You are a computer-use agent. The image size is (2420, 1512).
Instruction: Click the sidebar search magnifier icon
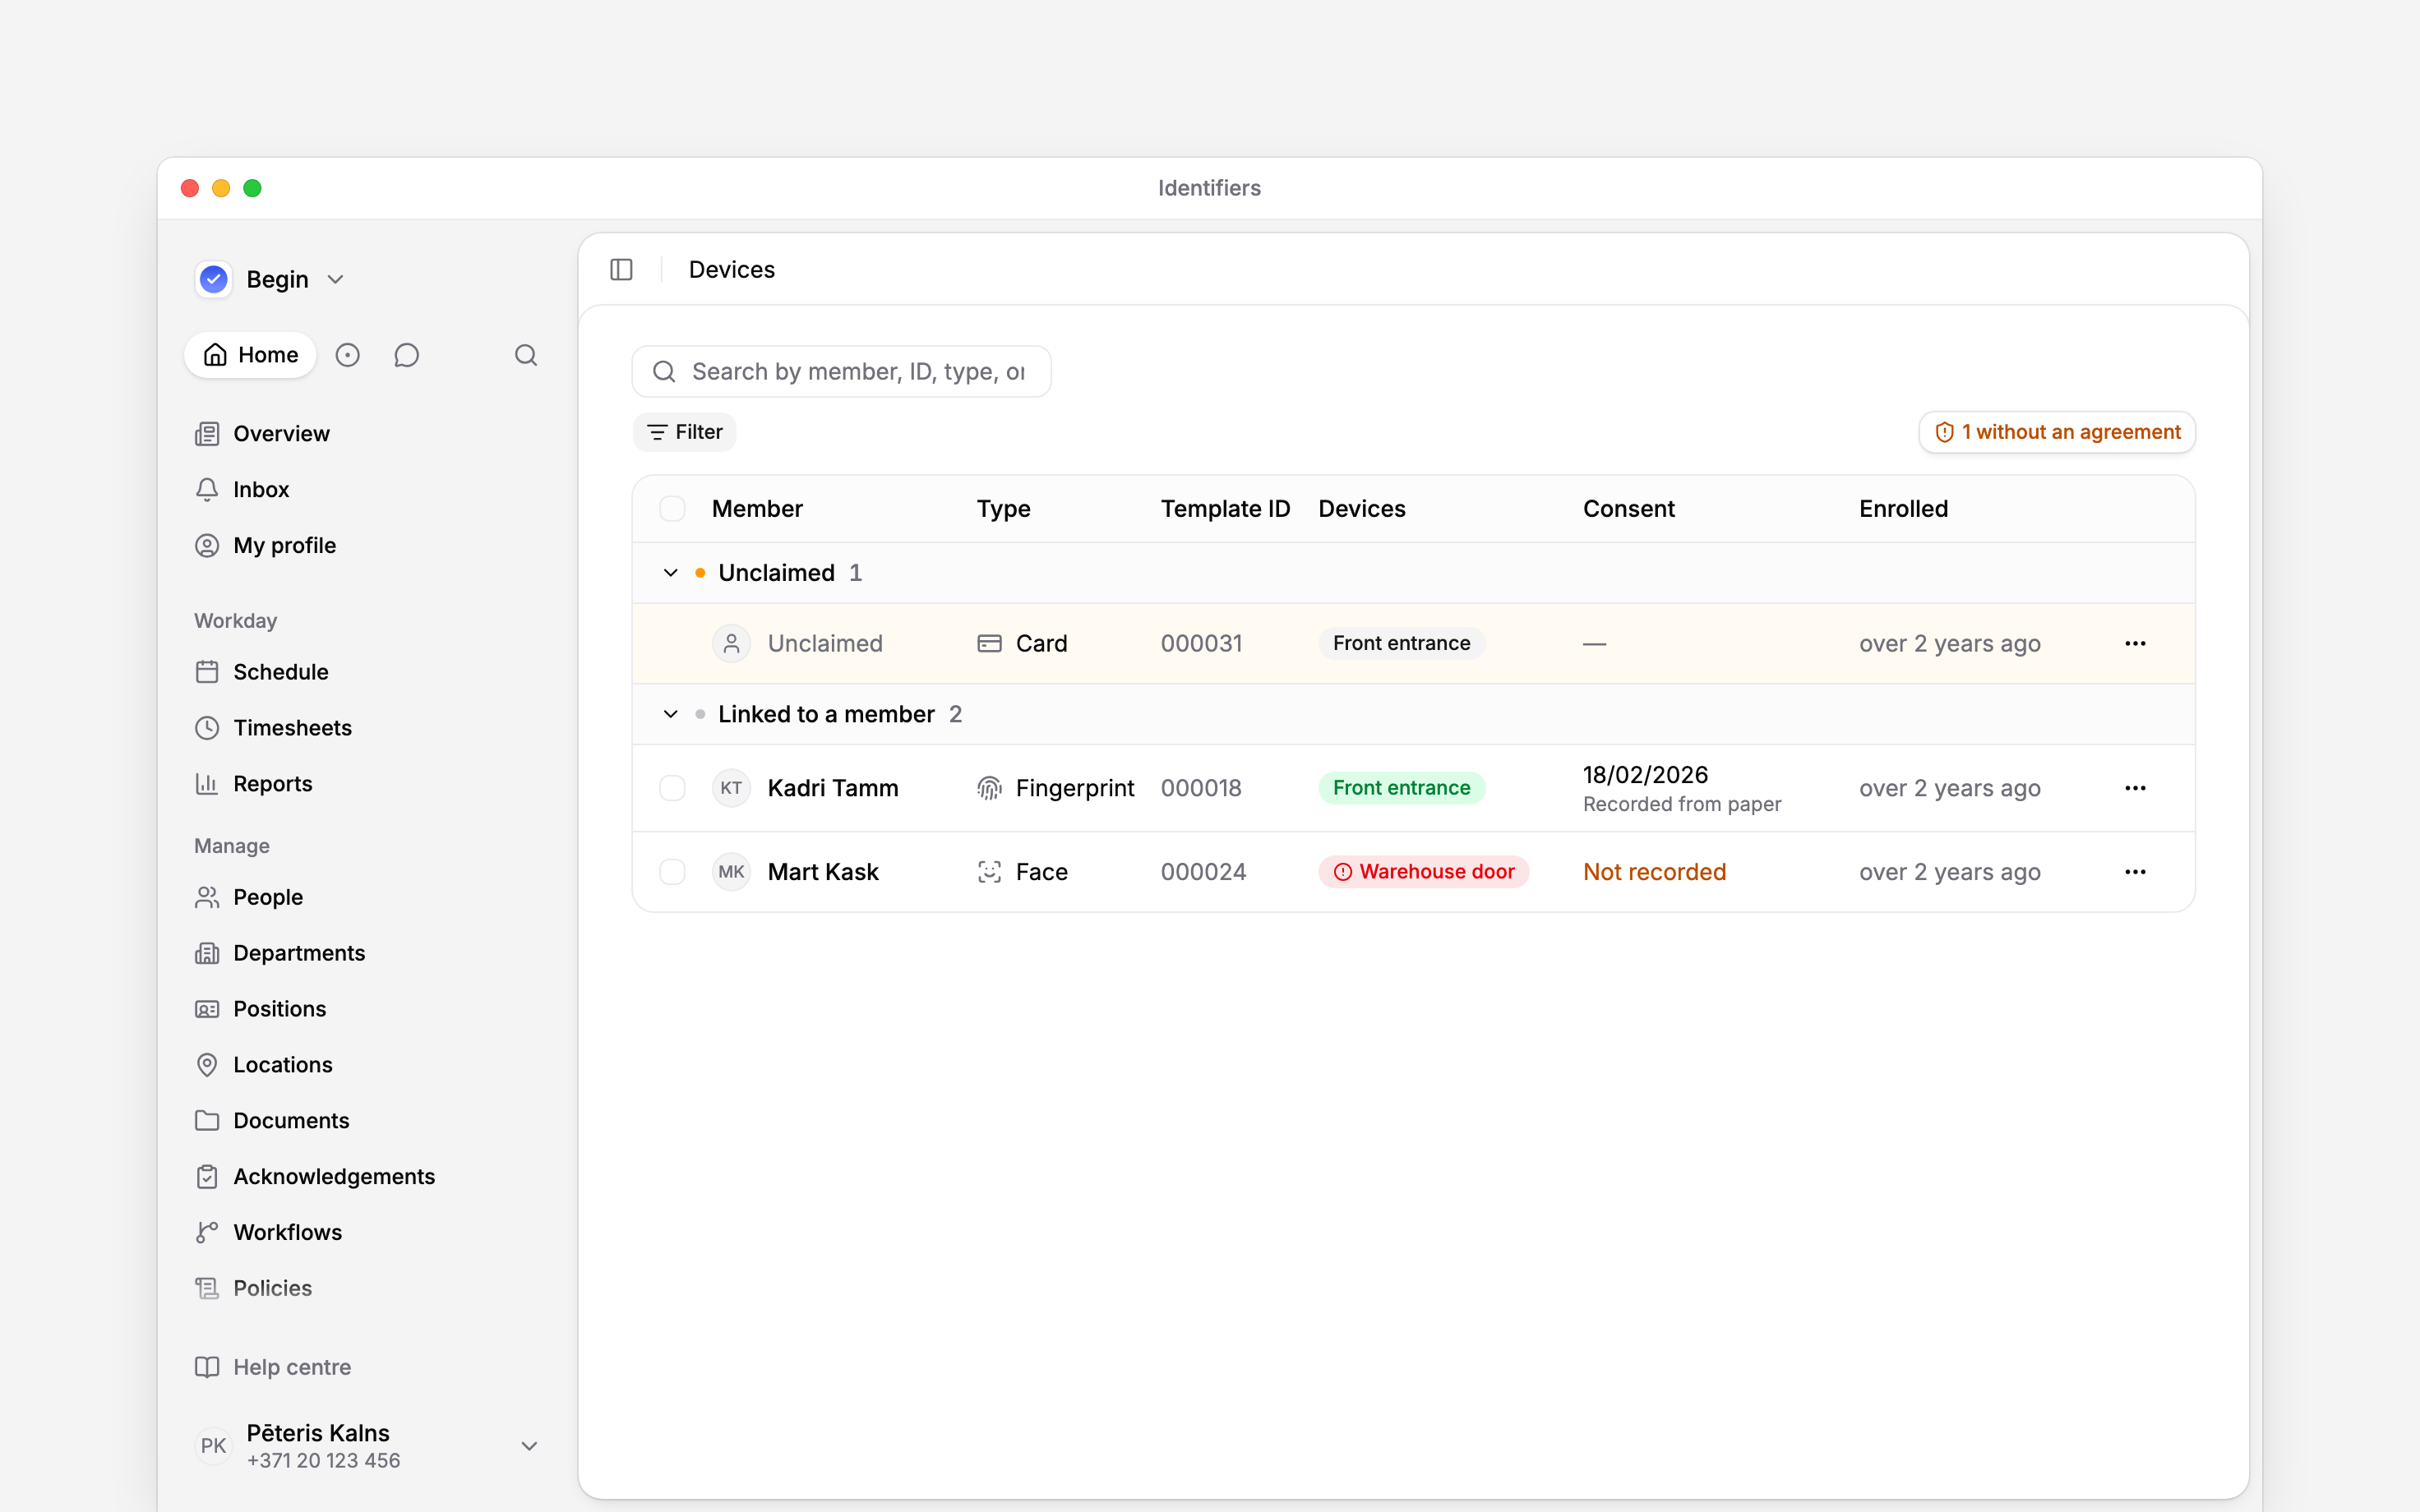(x=526, y=355)
